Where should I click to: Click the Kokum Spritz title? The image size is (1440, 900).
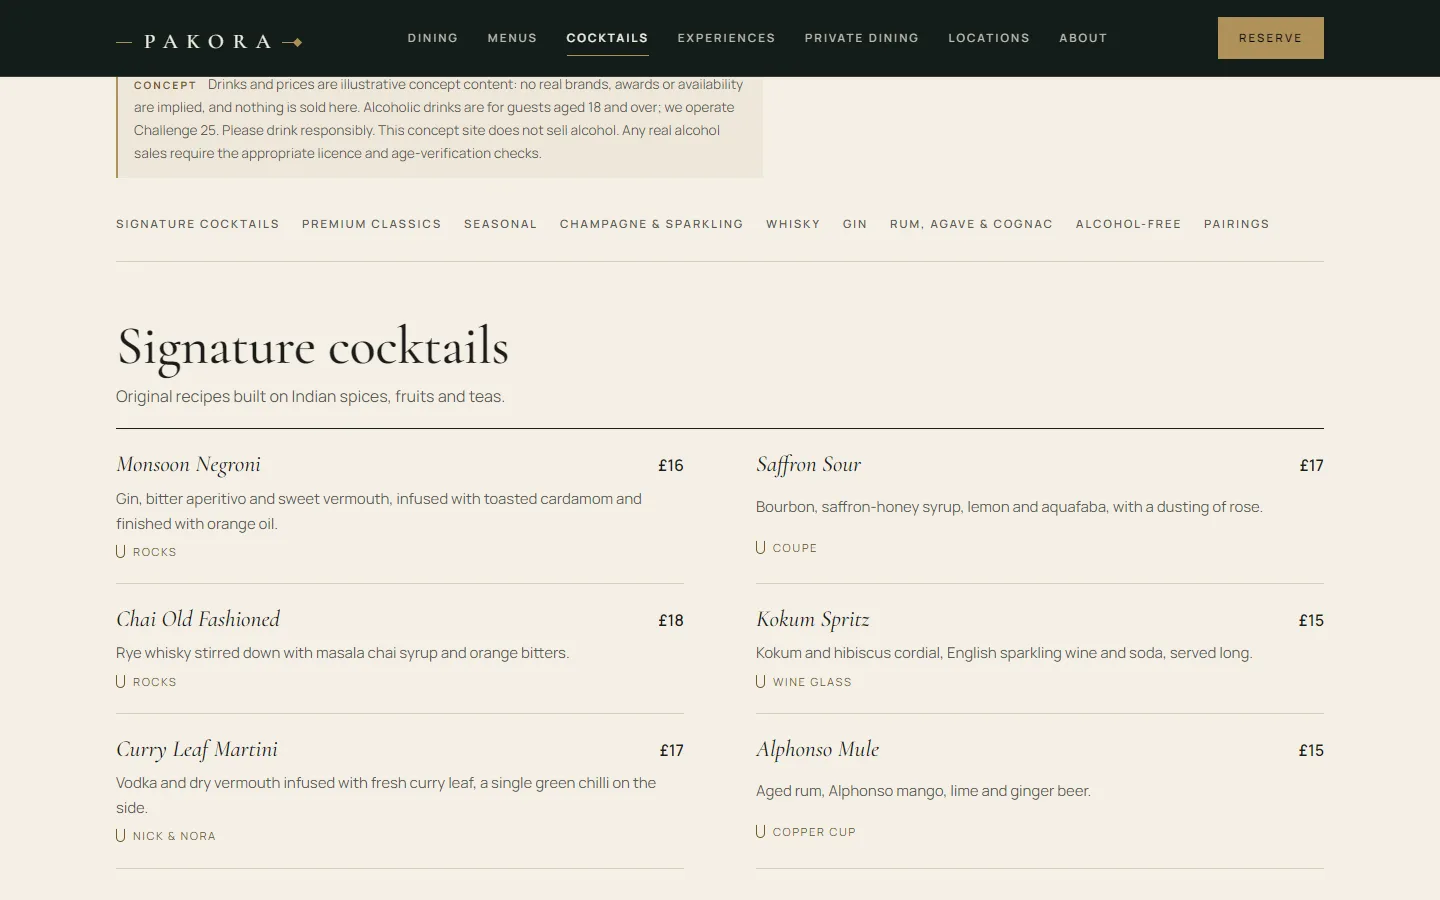coord(813,620)
